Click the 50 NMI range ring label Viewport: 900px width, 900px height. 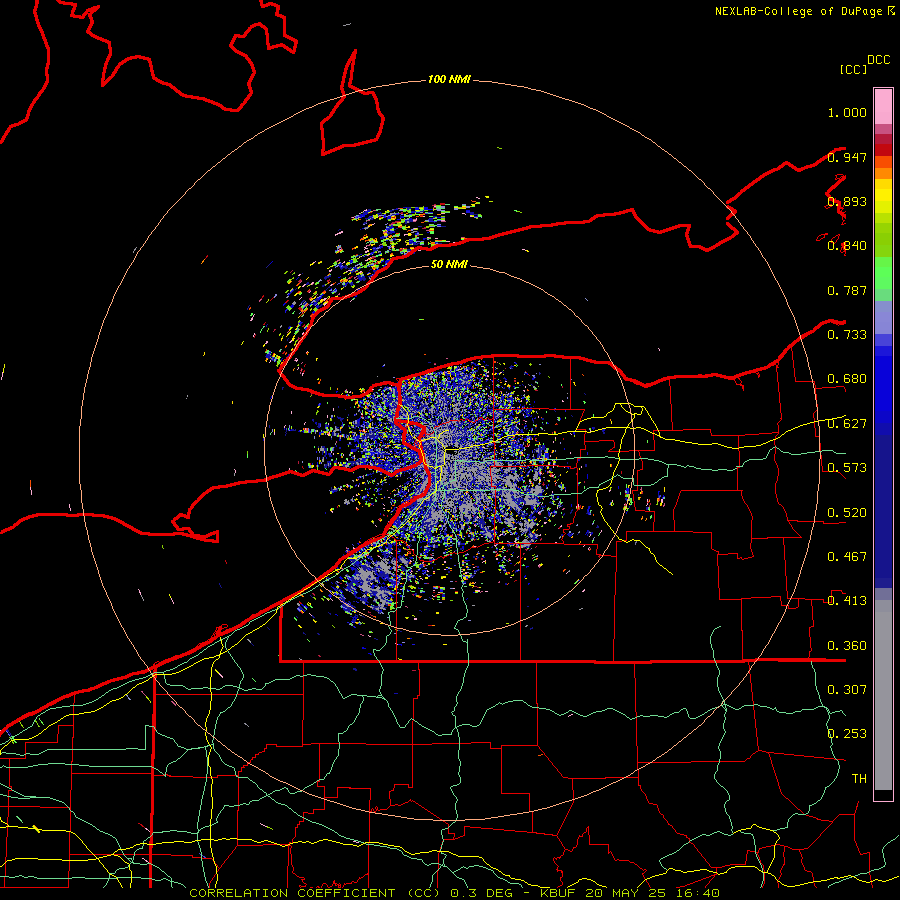coord(449,264)
